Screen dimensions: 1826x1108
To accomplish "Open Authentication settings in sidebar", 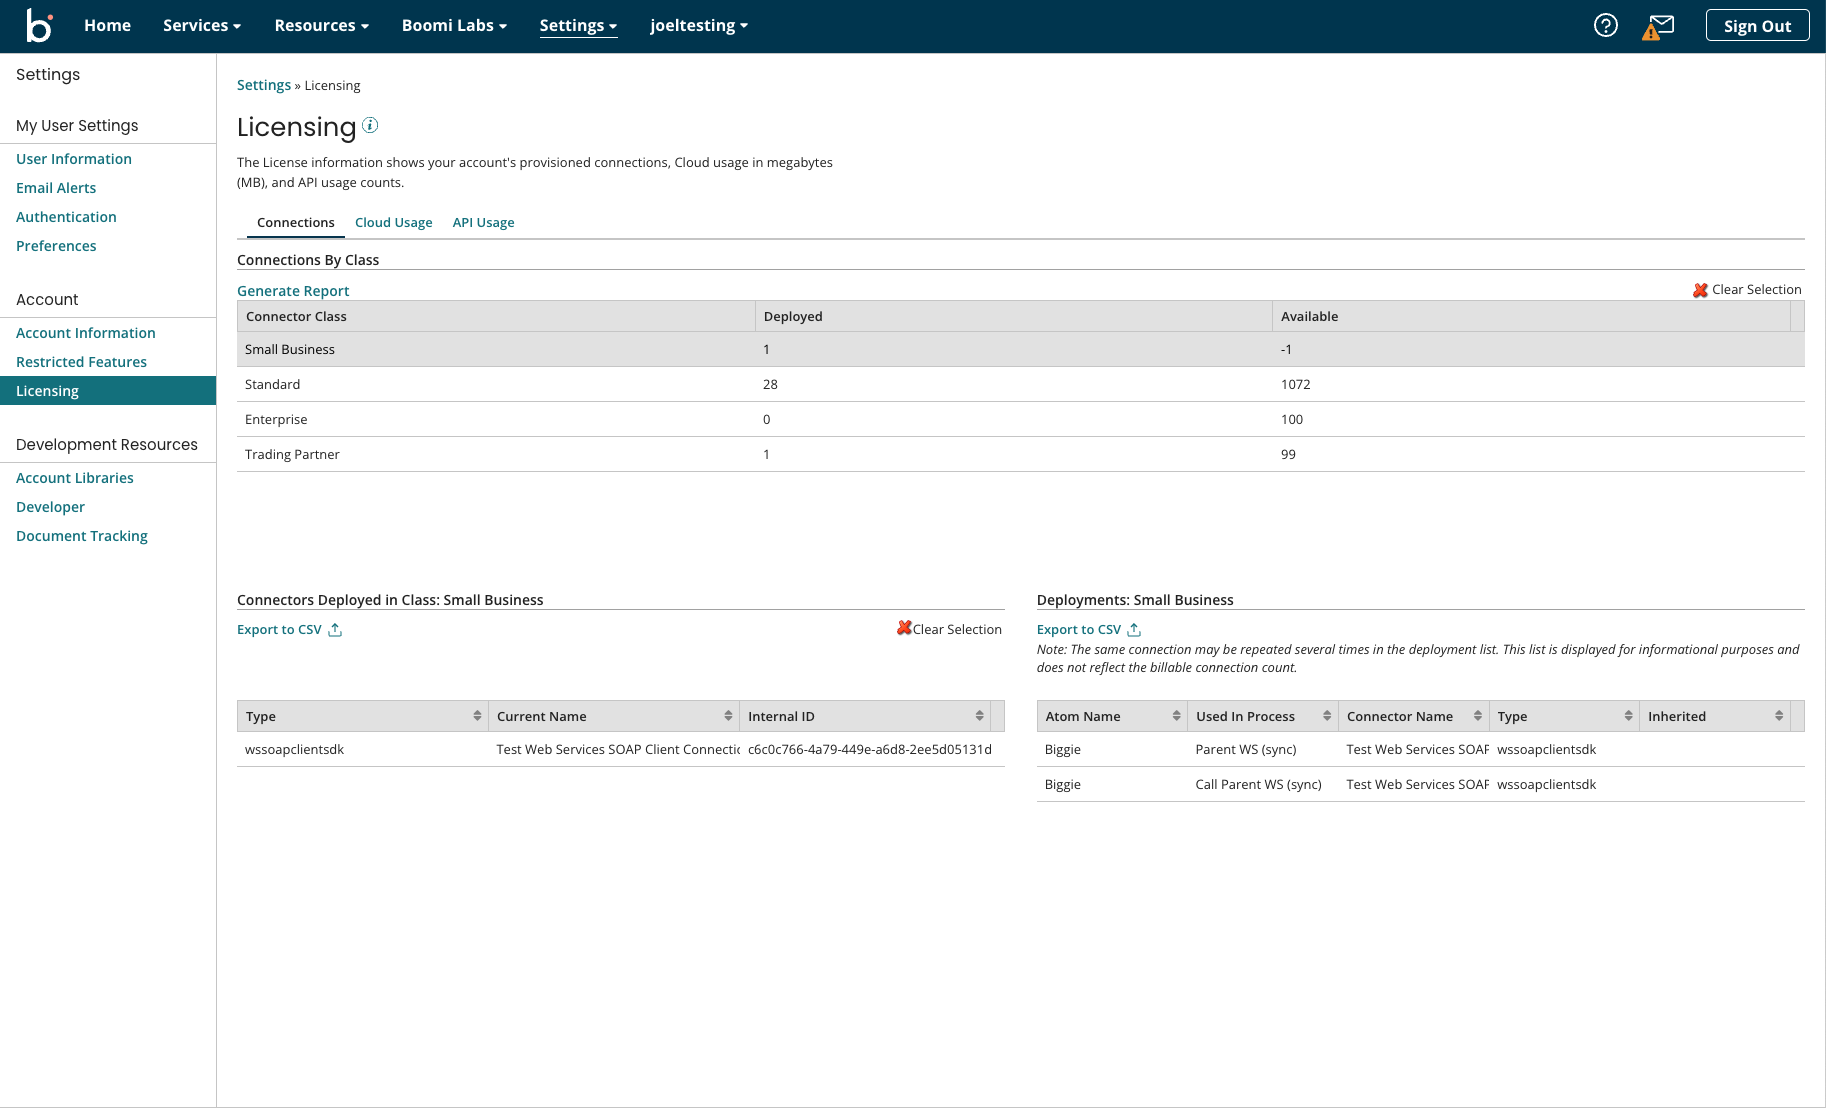I will pyautogui.click(x=66, y=217).
